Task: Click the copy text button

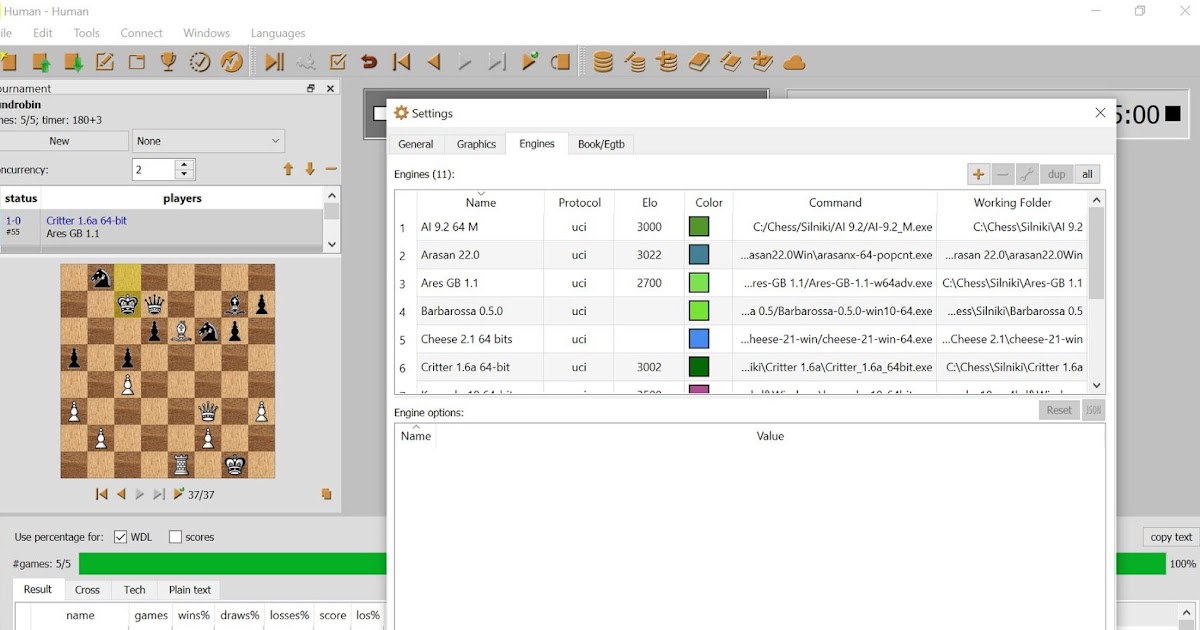Action: point(1170,536)
